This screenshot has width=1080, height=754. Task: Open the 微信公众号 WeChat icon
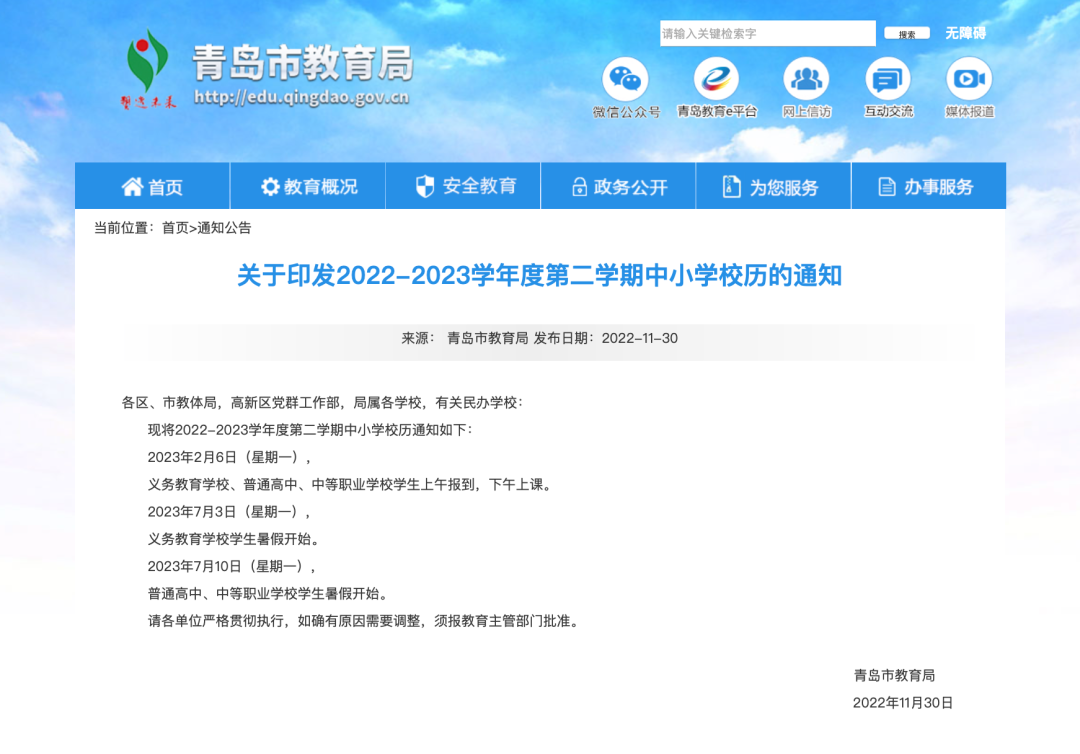pyautogui.click(x=625, y=79)
